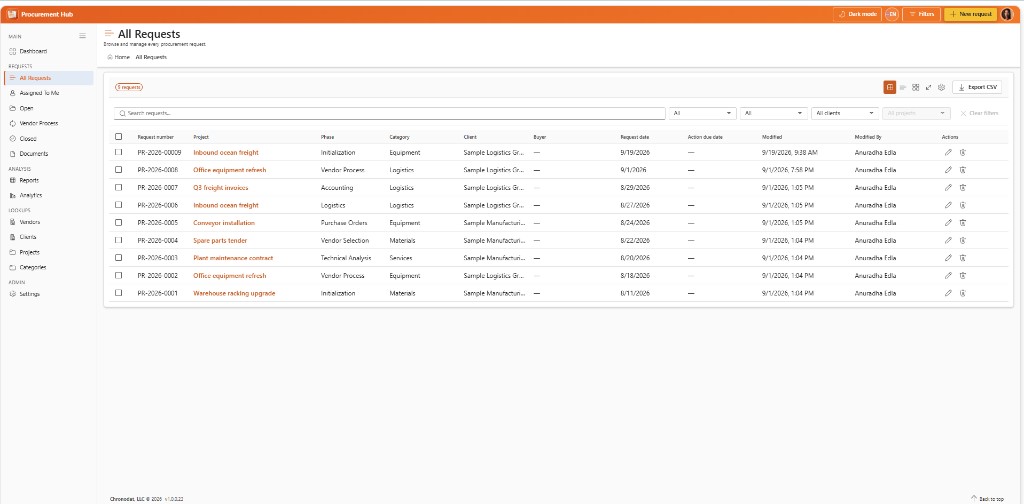Focus the Search requests field
The image size is (1024, 504).
pos(390,113)
